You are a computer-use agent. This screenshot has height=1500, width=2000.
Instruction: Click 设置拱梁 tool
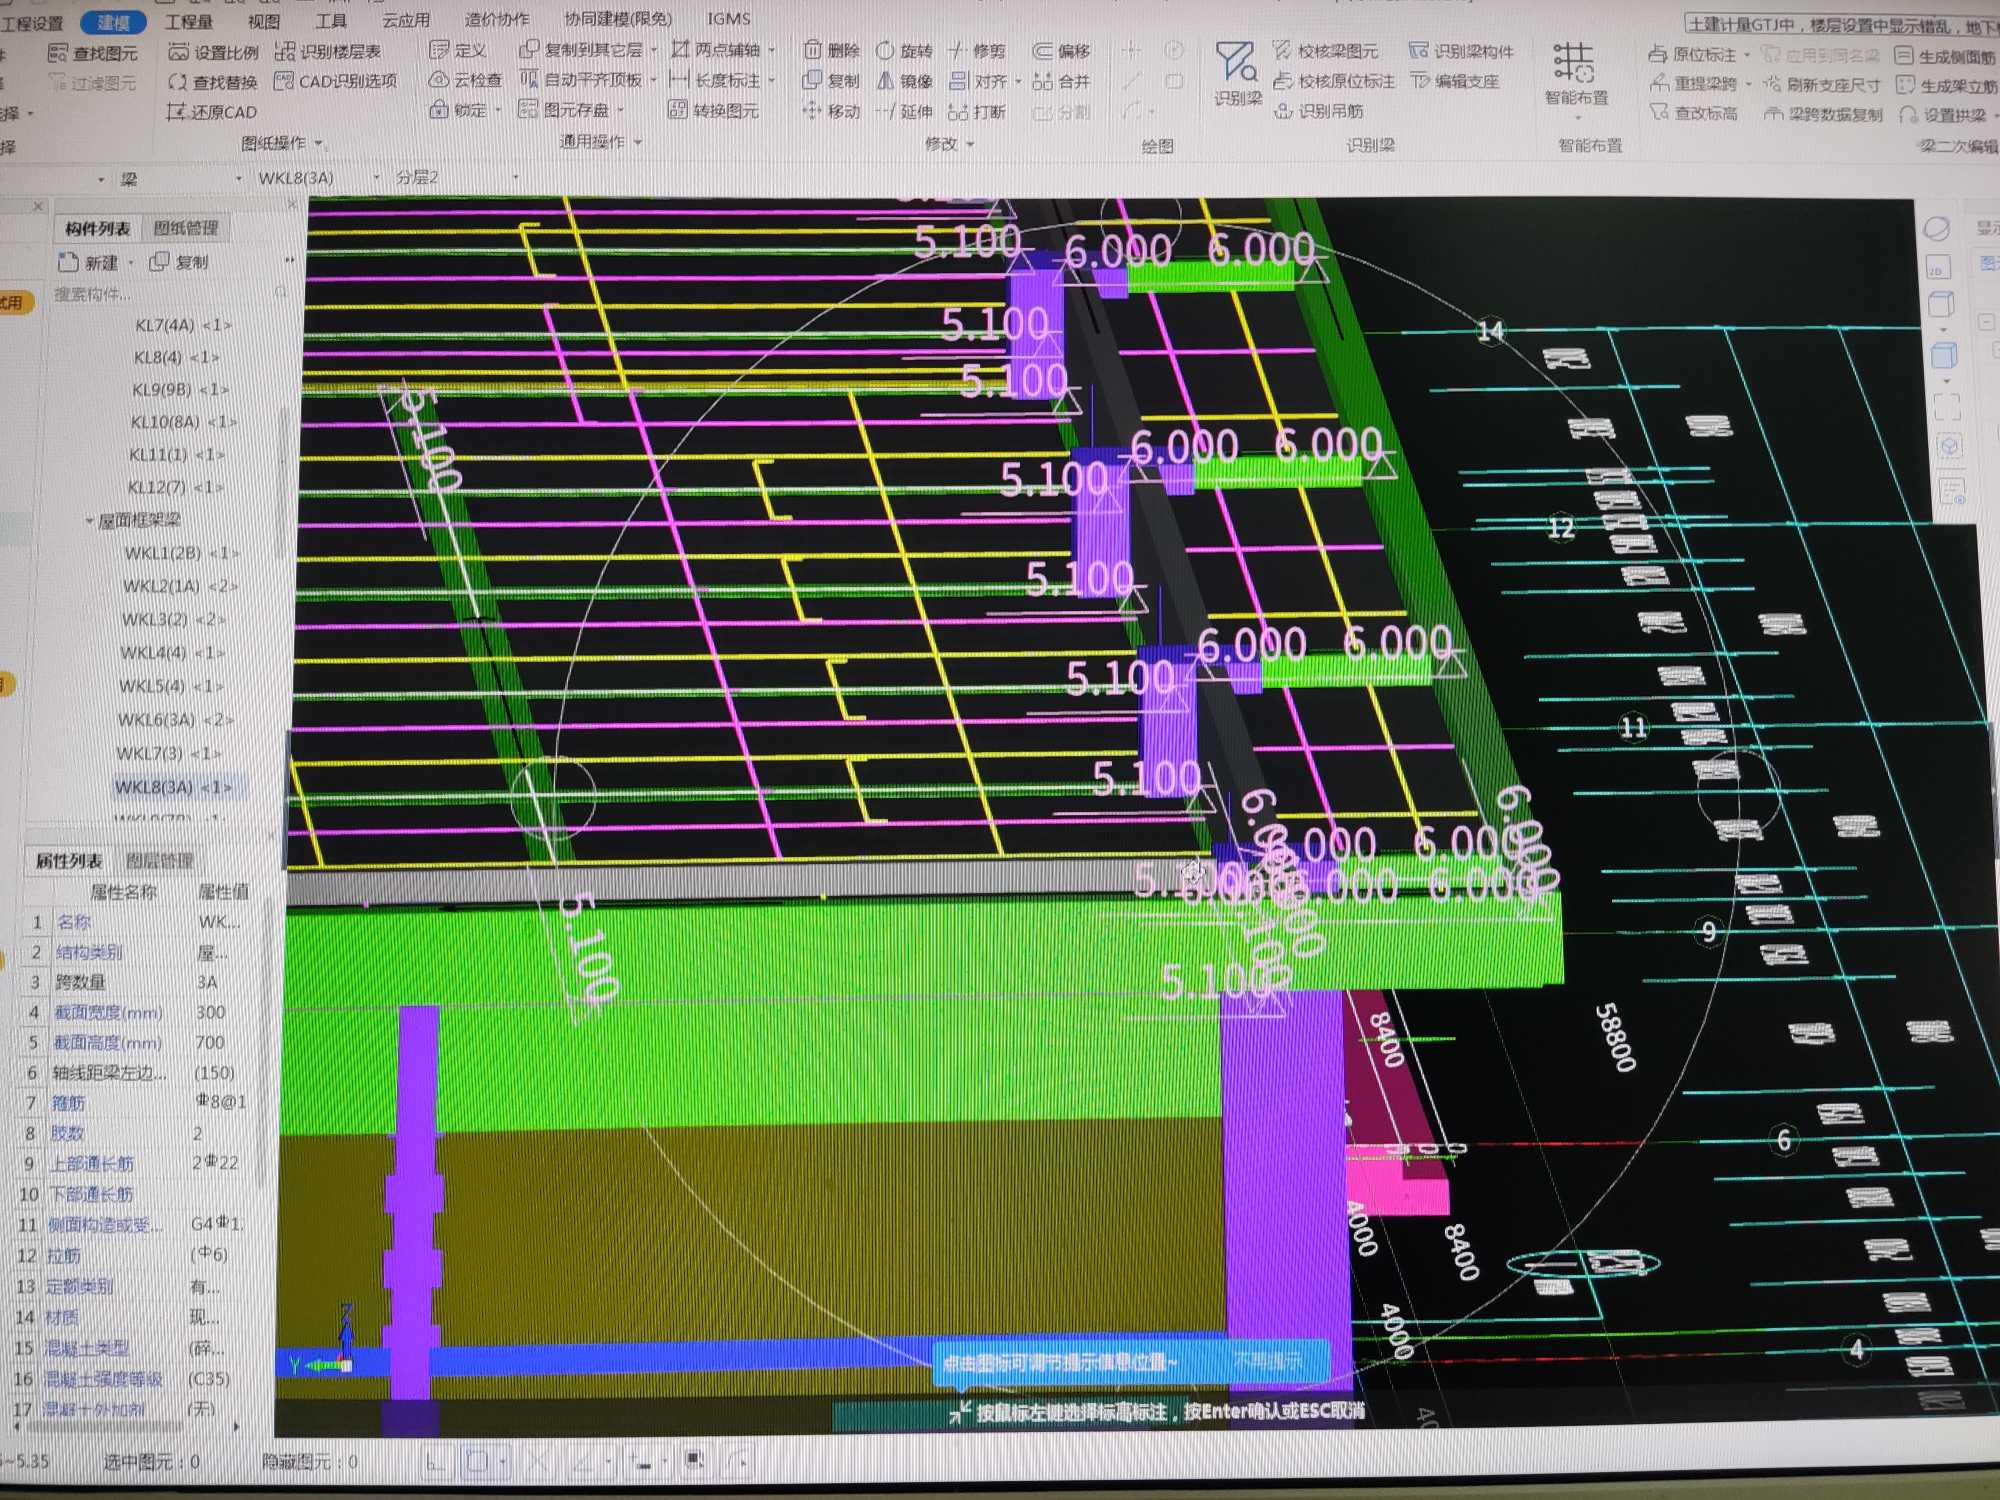(1943, 115)
